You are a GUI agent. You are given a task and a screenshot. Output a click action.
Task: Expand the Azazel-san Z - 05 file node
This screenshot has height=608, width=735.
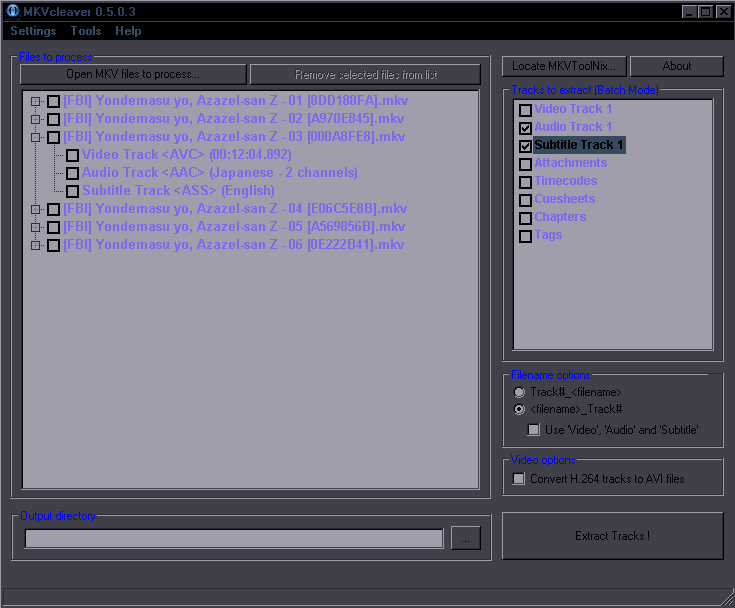tap(35, 227)
